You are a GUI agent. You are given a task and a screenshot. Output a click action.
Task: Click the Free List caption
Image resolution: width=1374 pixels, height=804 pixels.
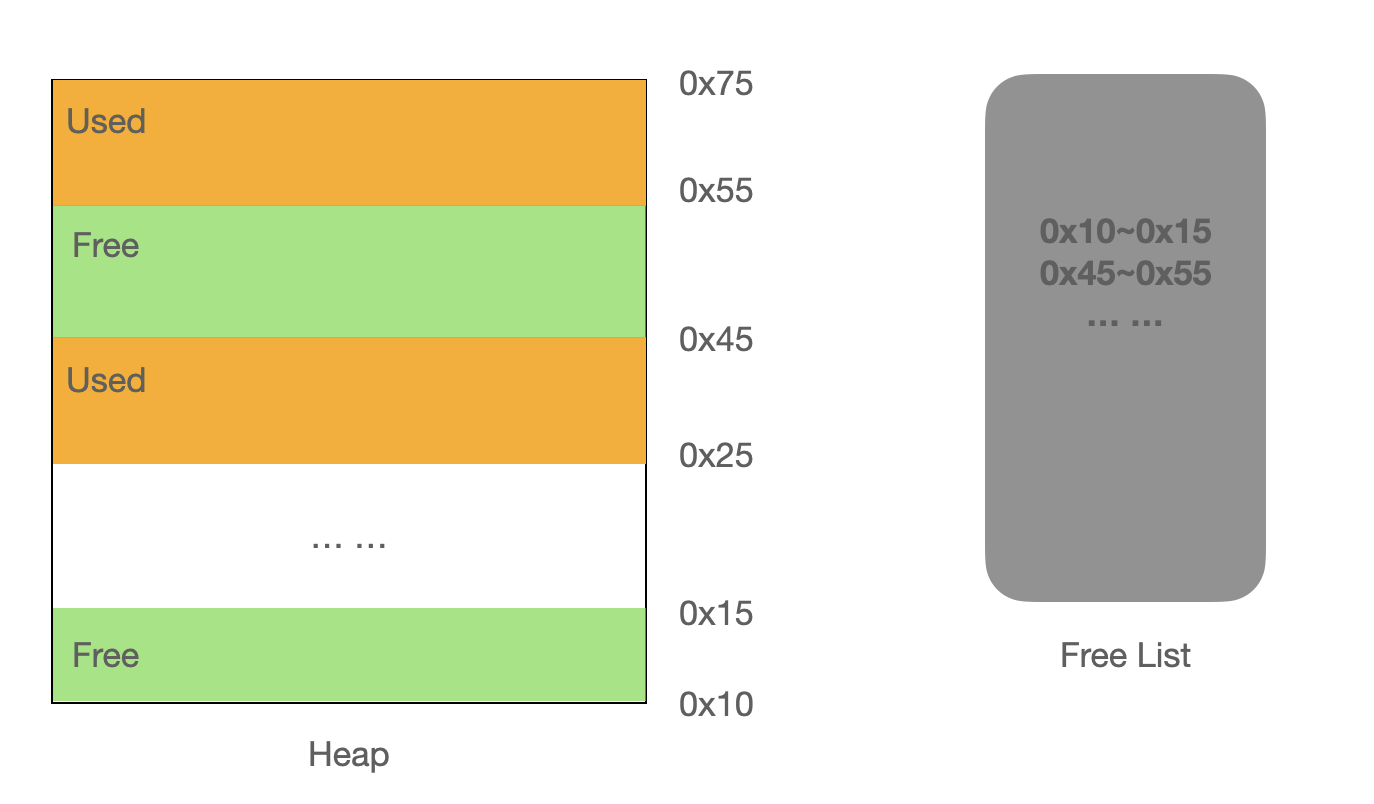[1125, 656]
